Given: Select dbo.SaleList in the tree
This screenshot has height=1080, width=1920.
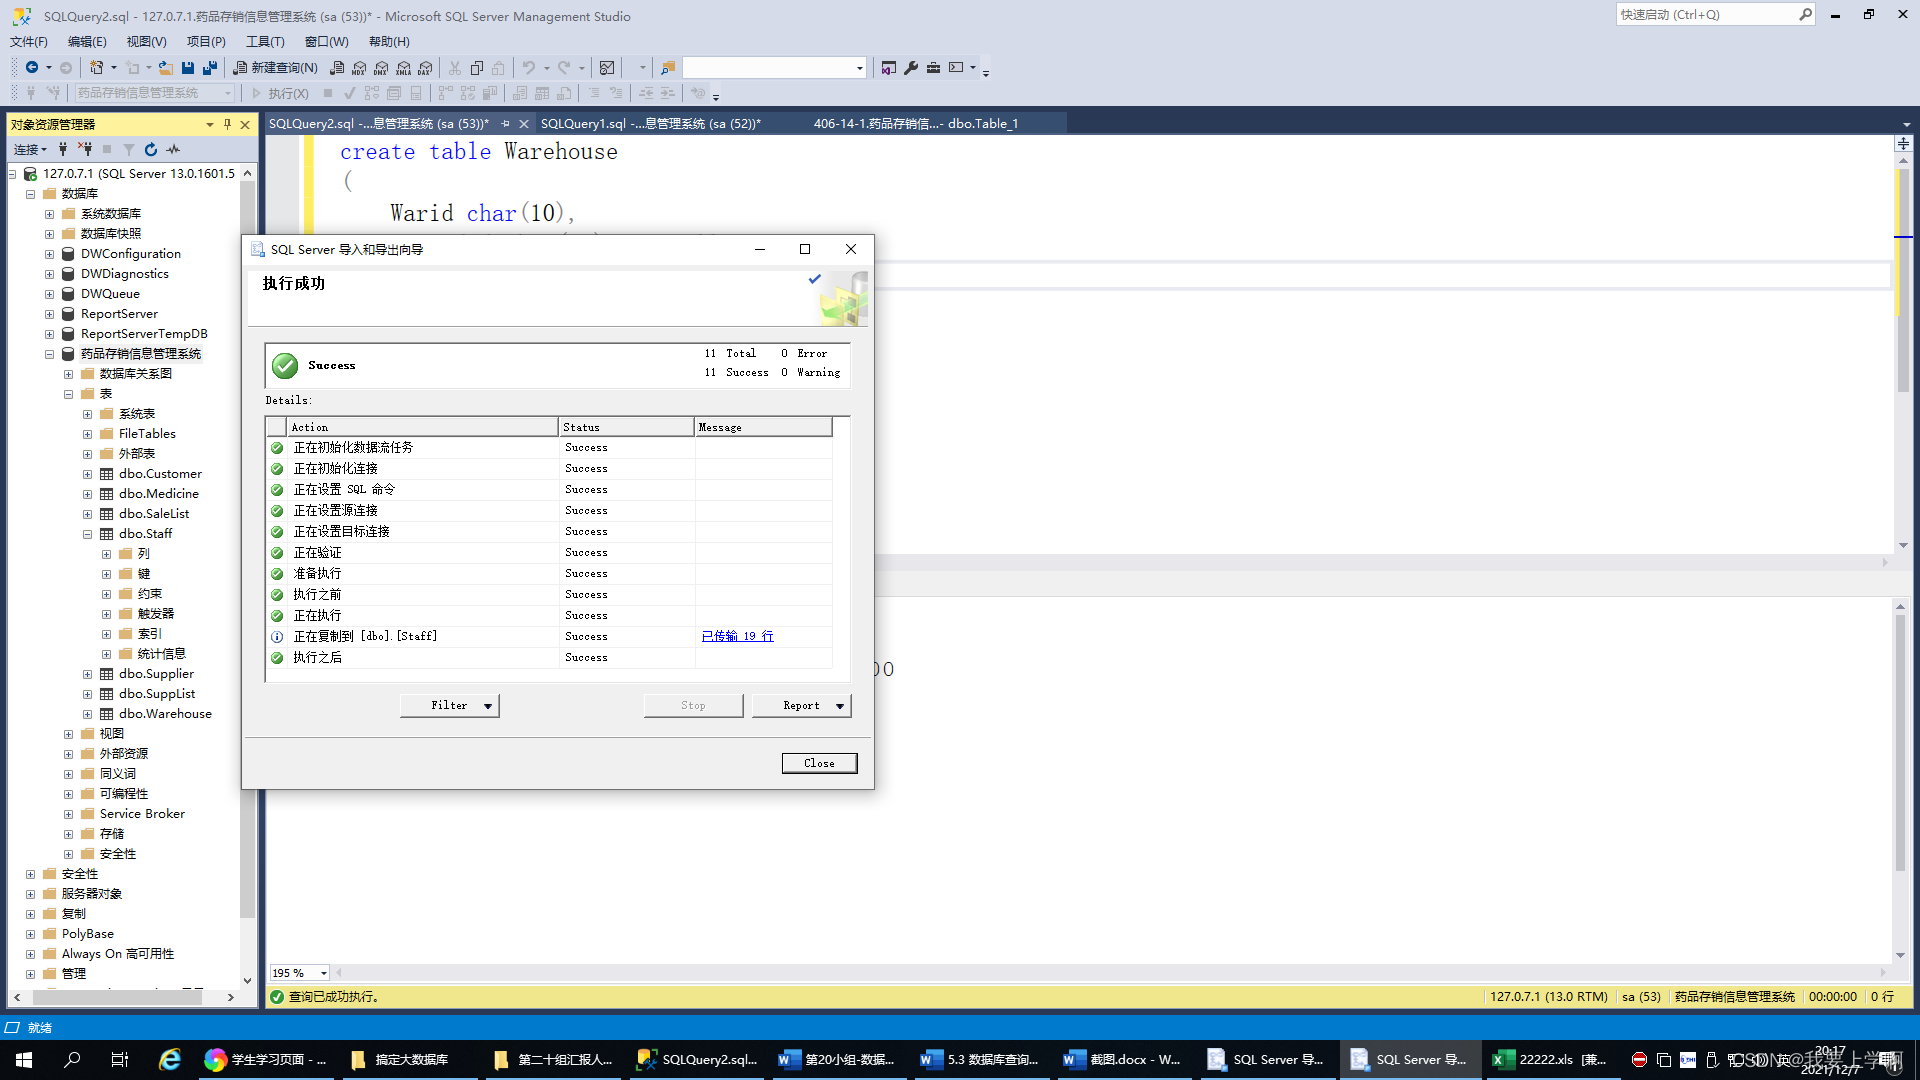Looking at the screenshot, I should pyautogui.click(x=154, y=514).
